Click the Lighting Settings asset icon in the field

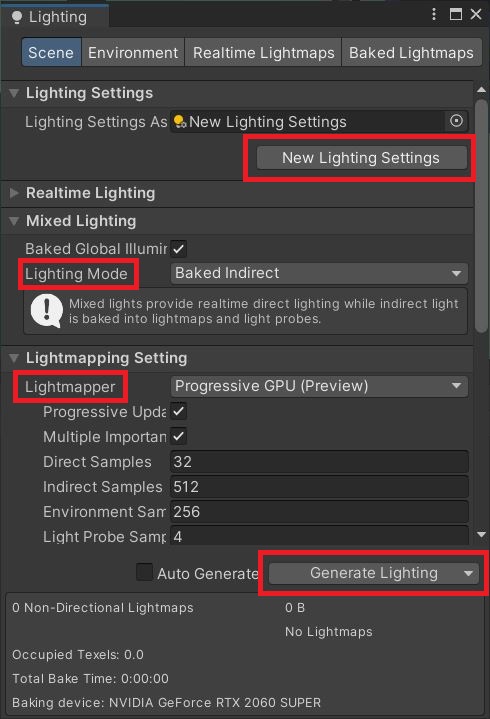[180, 122]
